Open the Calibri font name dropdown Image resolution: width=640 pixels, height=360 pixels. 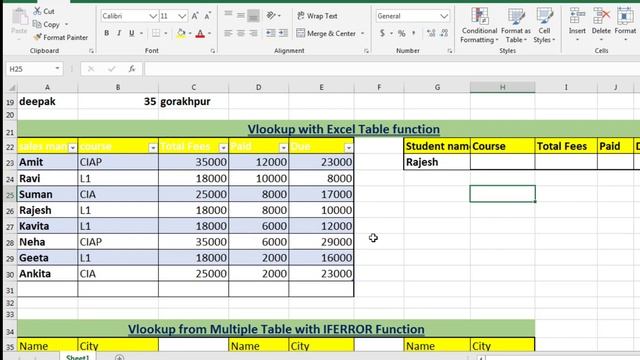(x=153, y=16)
